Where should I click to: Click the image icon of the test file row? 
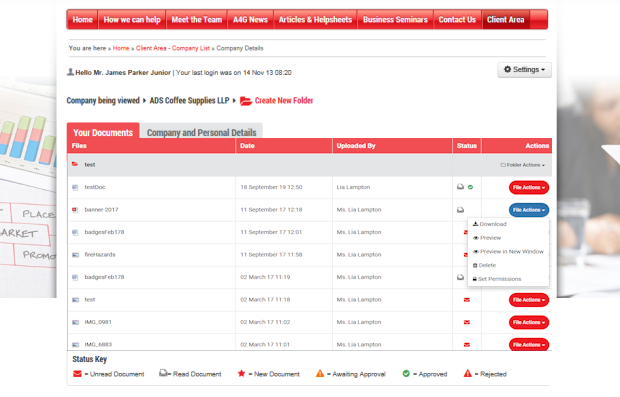point(75,300)
